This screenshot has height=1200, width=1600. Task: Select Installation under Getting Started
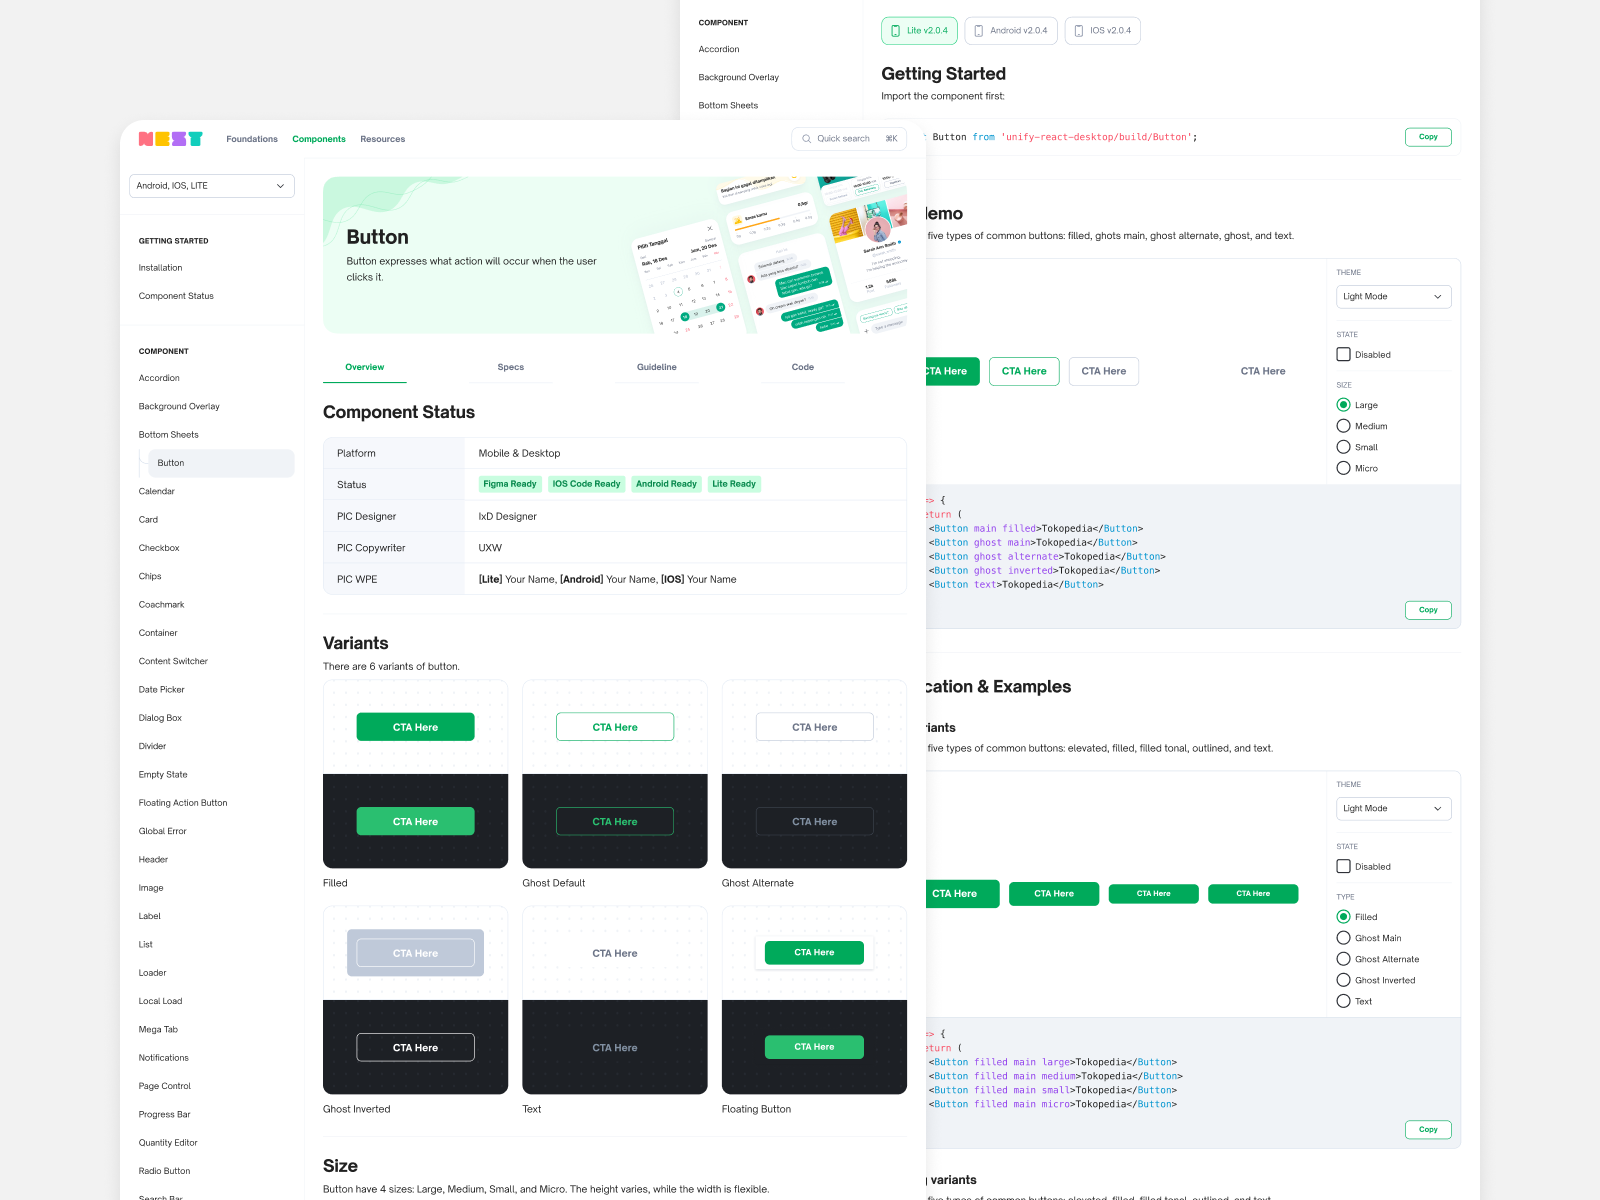[160, 267]
